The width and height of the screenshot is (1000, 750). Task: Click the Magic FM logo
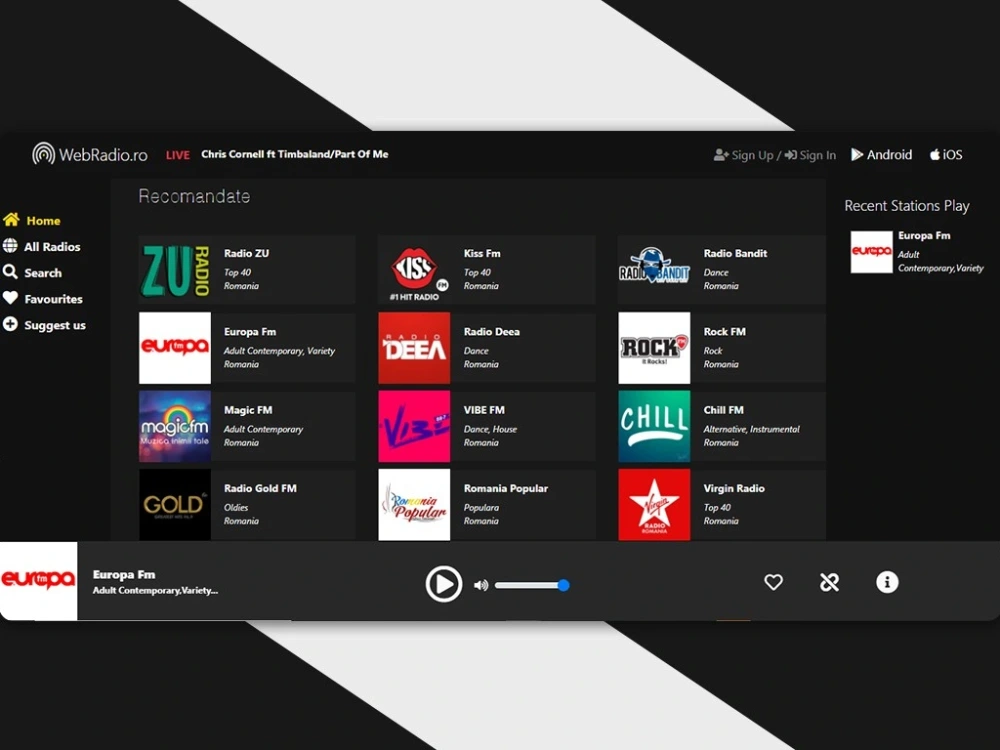(x=175, y=426)
